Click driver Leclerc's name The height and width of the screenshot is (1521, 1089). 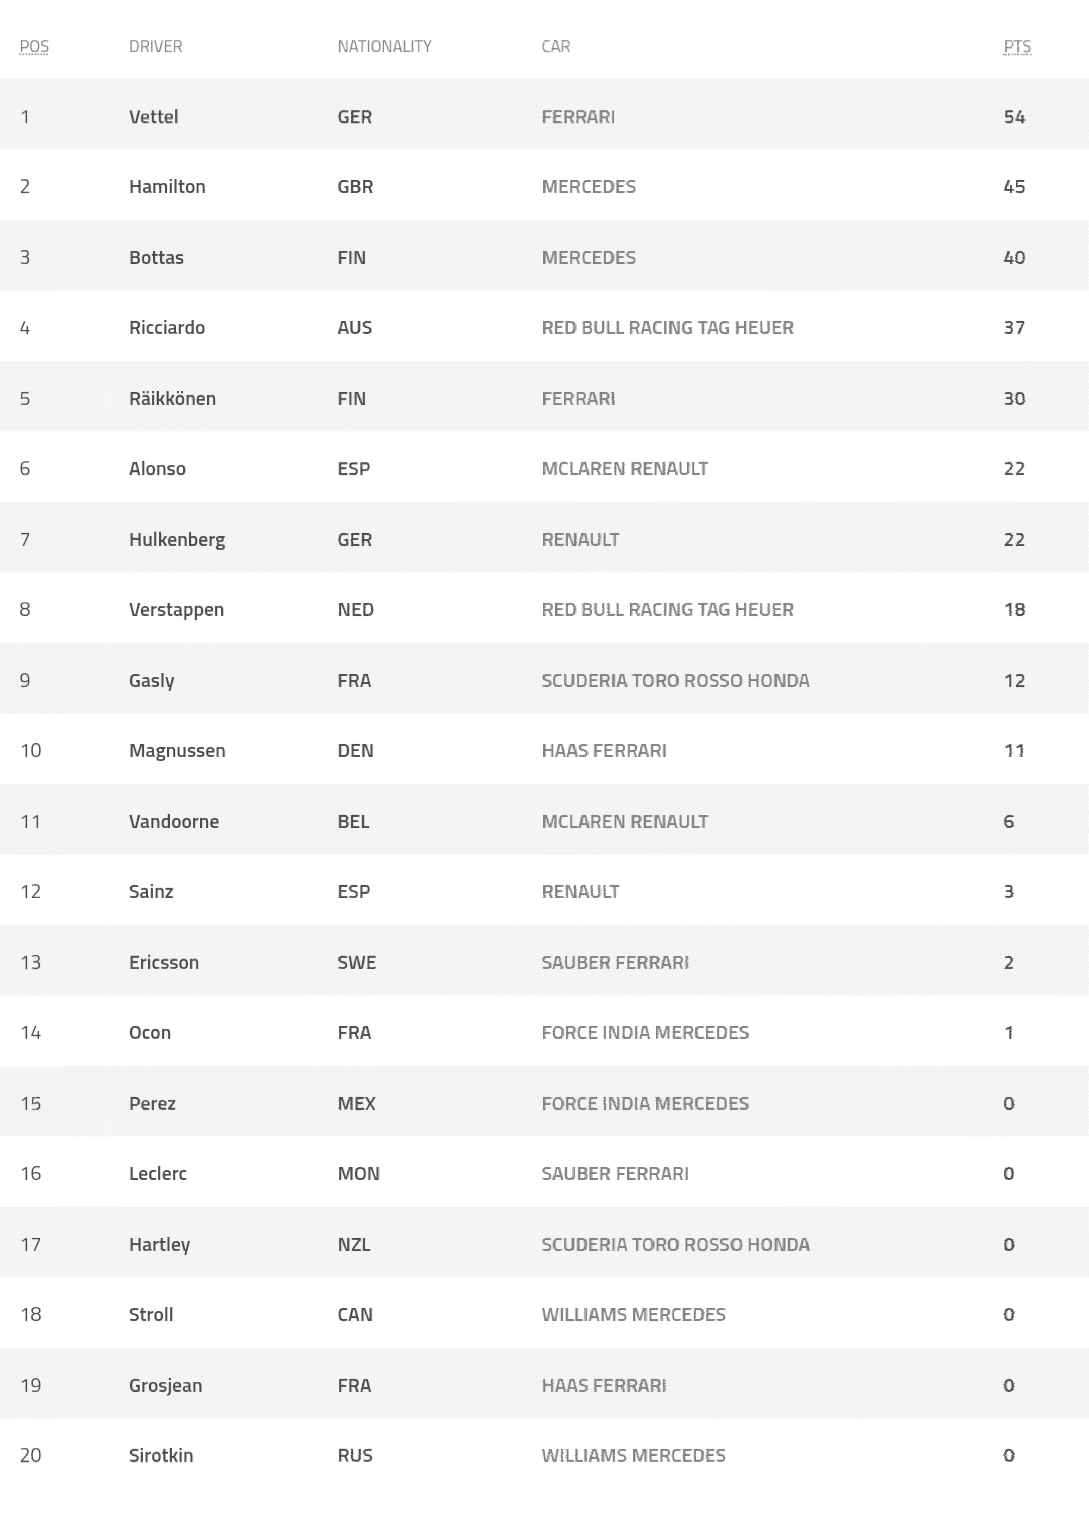[158, 1173]
